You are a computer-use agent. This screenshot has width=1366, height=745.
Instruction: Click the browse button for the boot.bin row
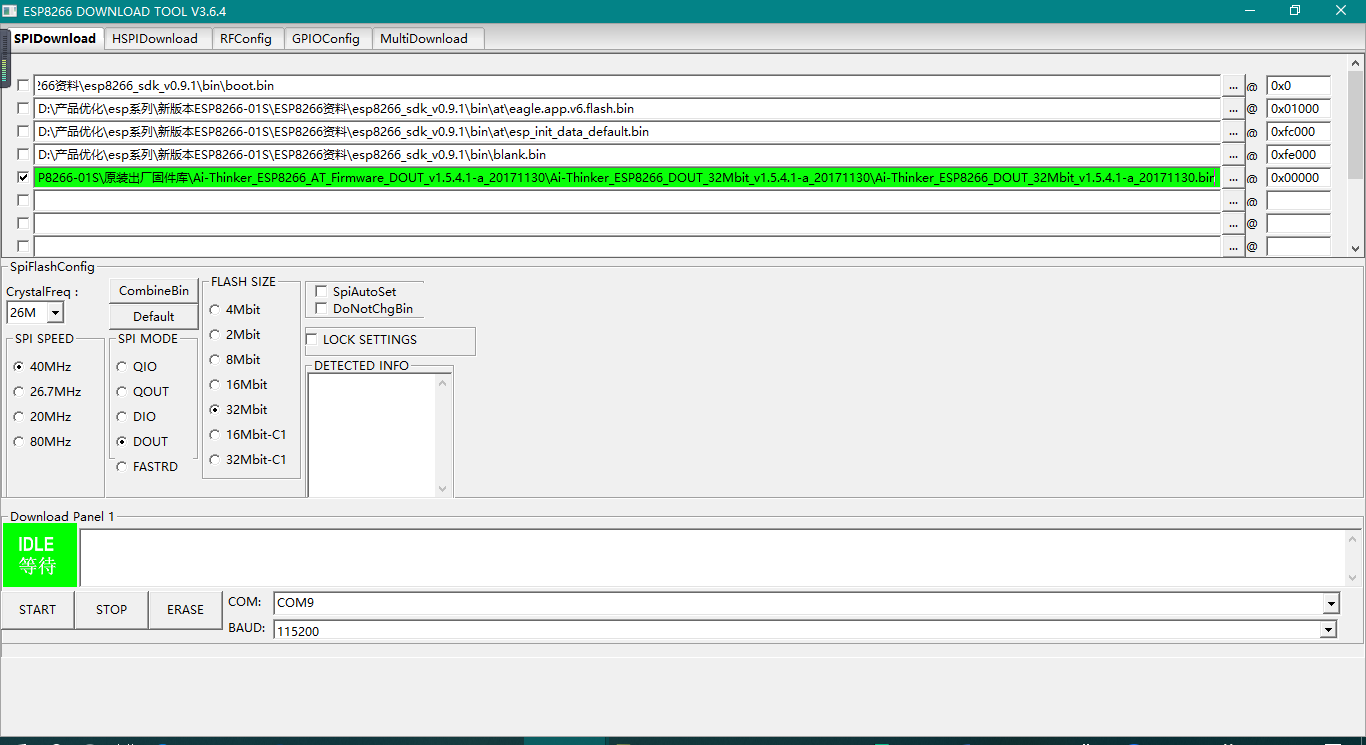[1233, 86]
